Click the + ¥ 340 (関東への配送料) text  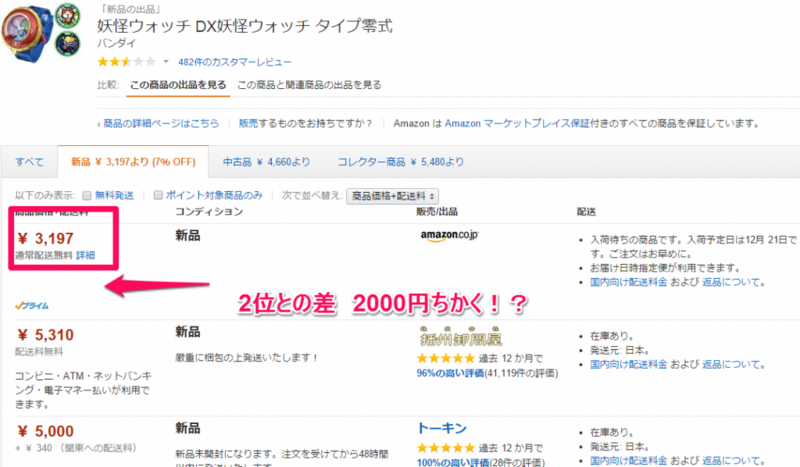coord(76,448)
